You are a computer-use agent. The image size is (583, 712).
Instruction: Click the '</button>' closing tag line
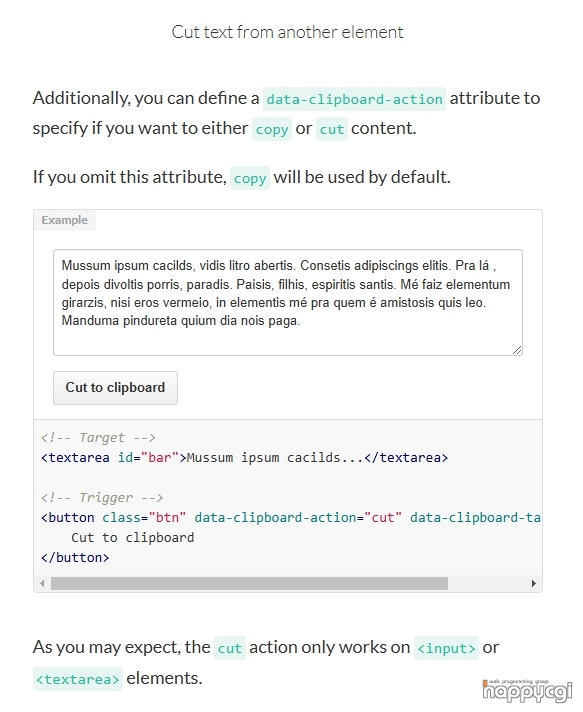click(75, 558)
